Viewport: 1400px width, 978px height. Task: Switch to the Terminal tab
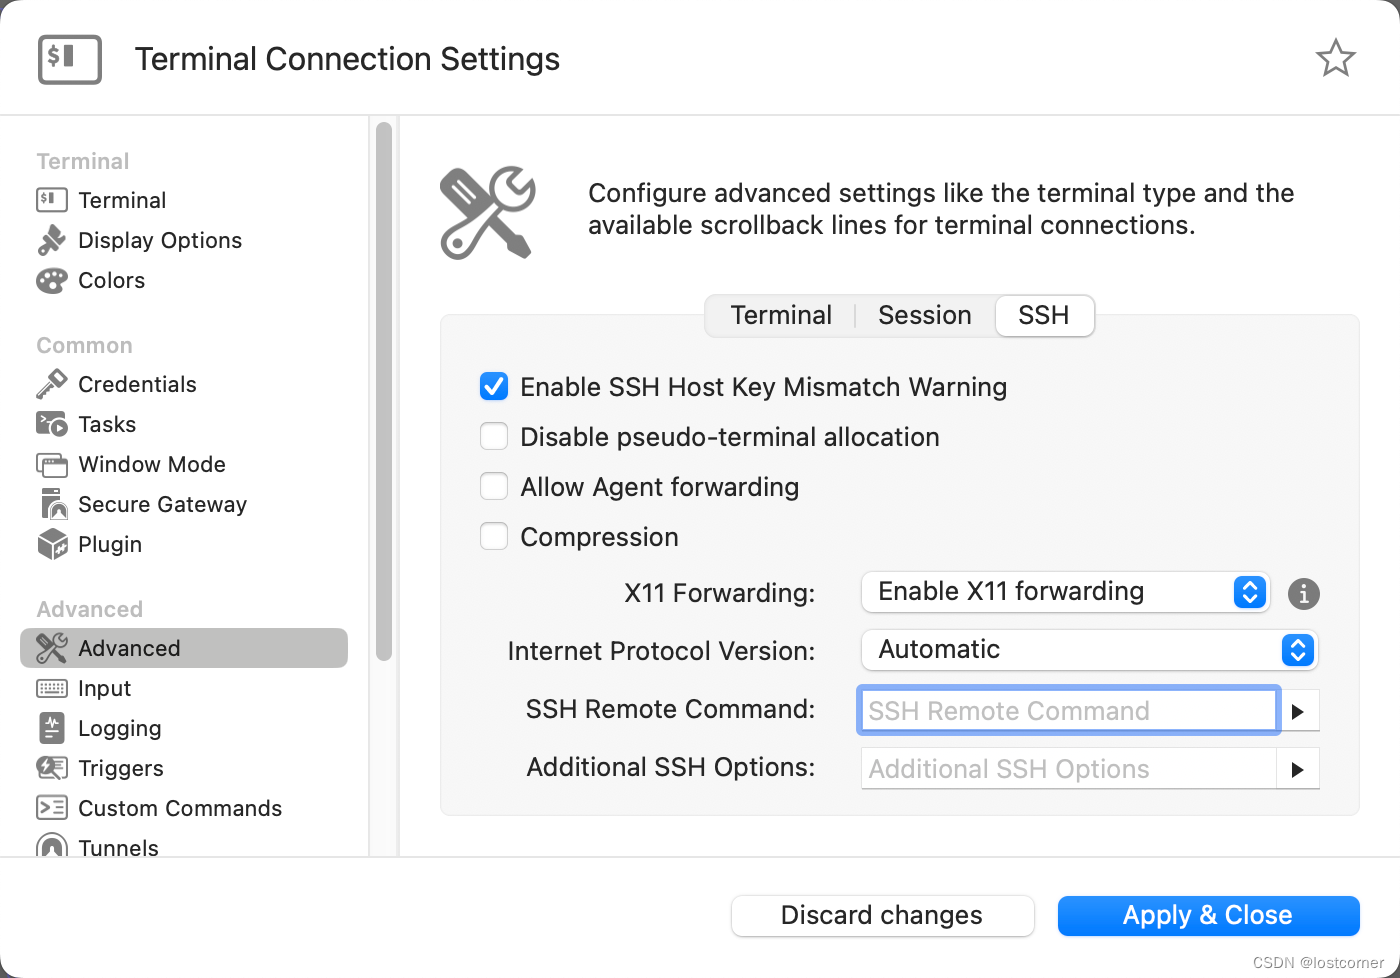click(781, 315)
